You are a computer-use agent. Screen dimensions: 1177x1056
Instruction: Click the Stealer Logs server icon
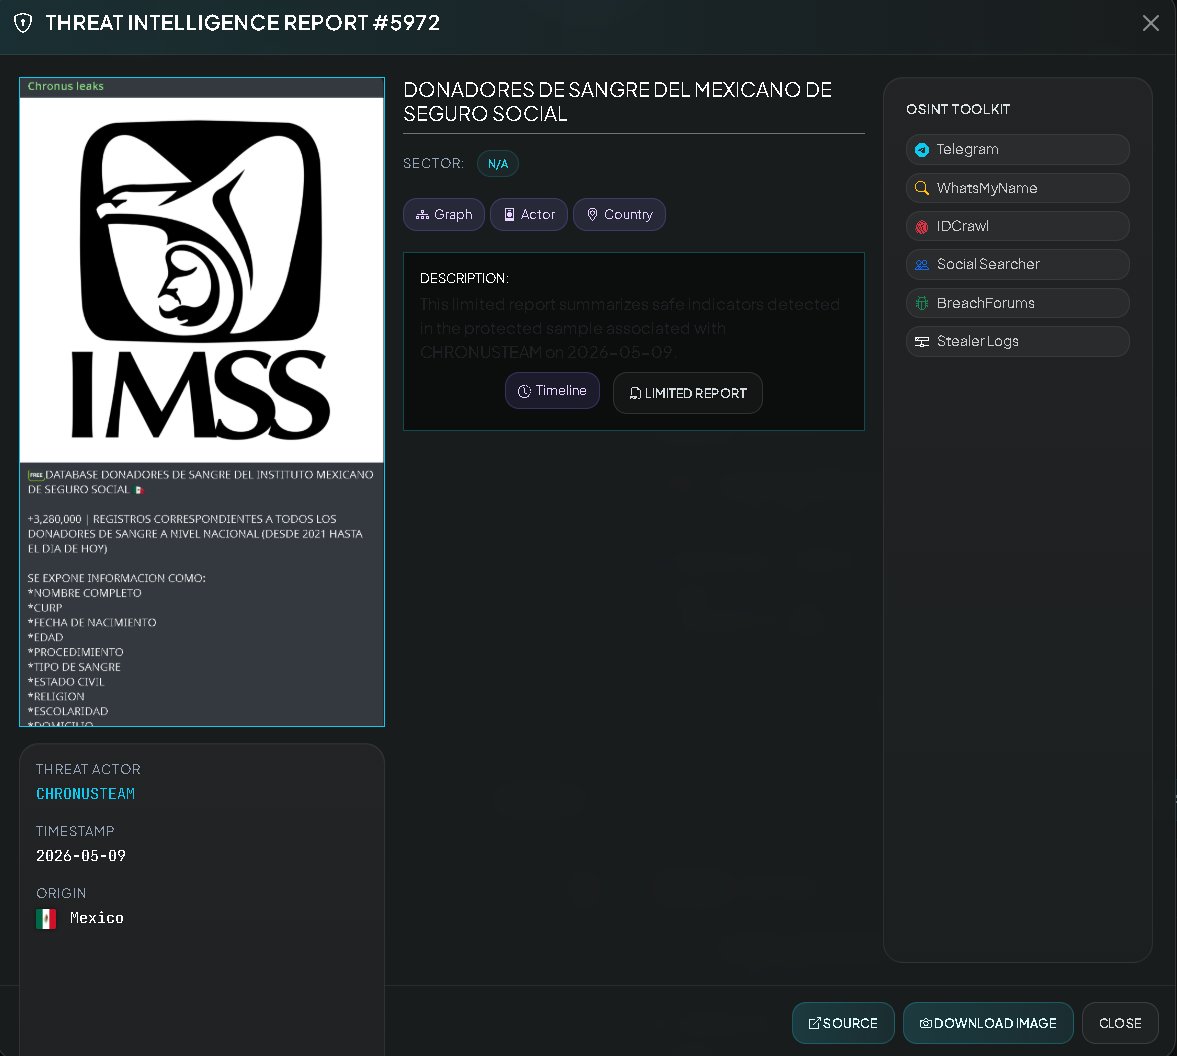pos(922,341)
